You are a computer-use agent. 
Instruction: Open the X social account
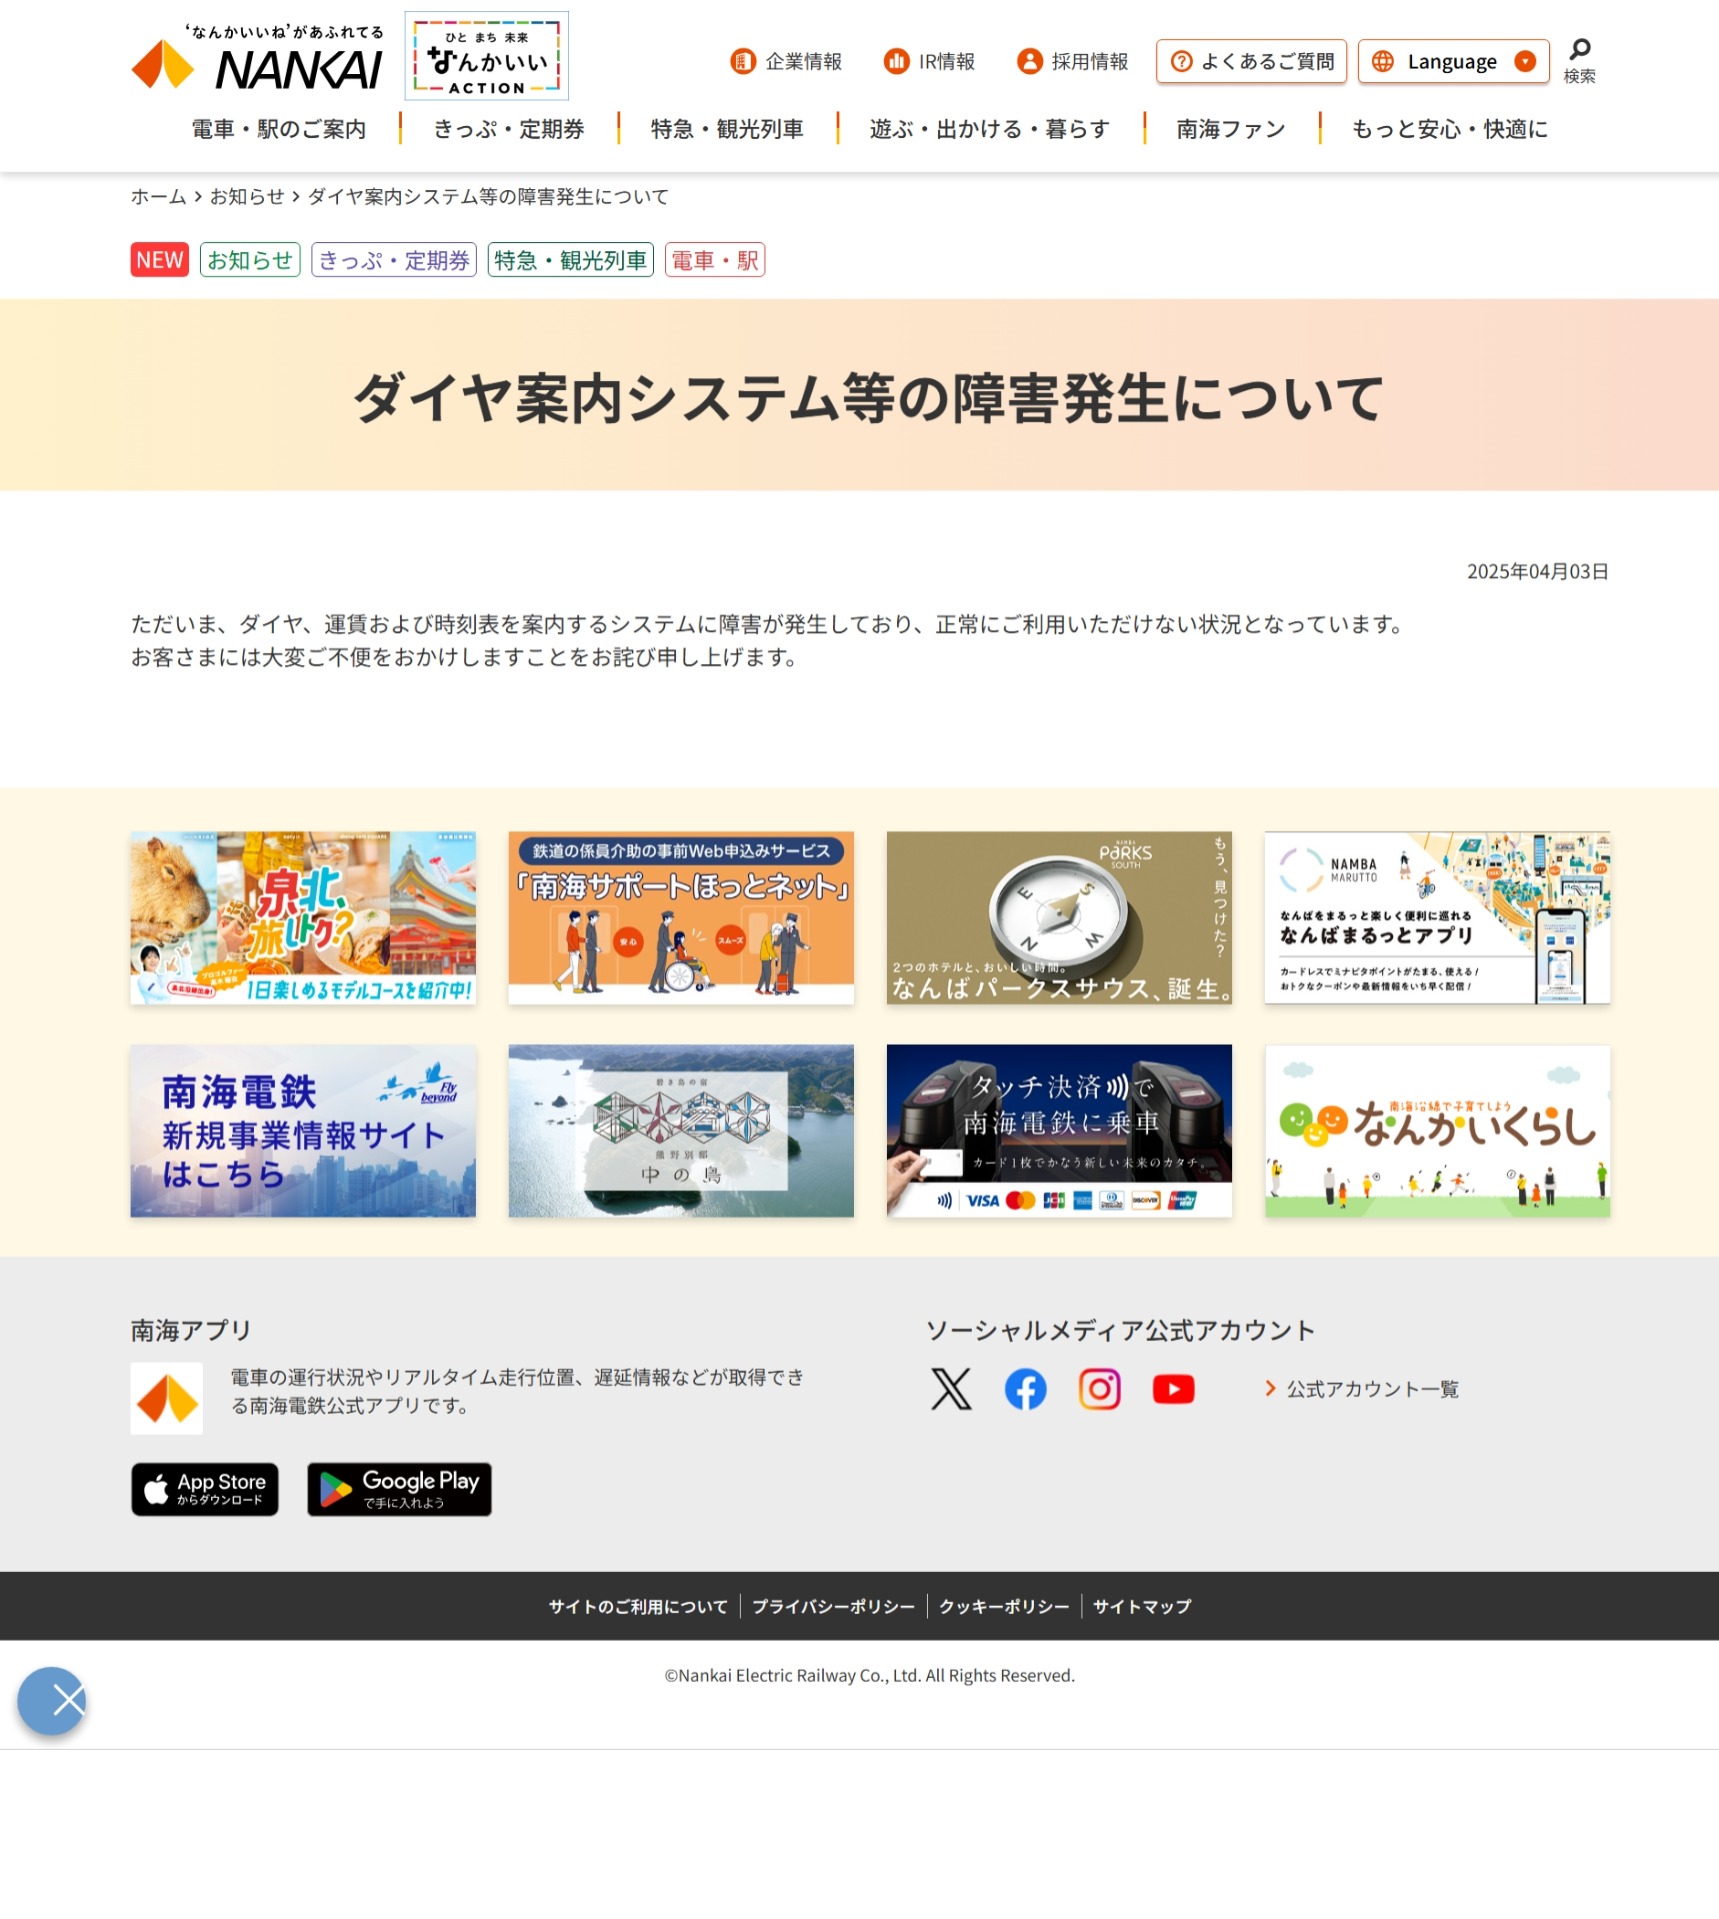pyautogui.click(x=951, y=1389)
